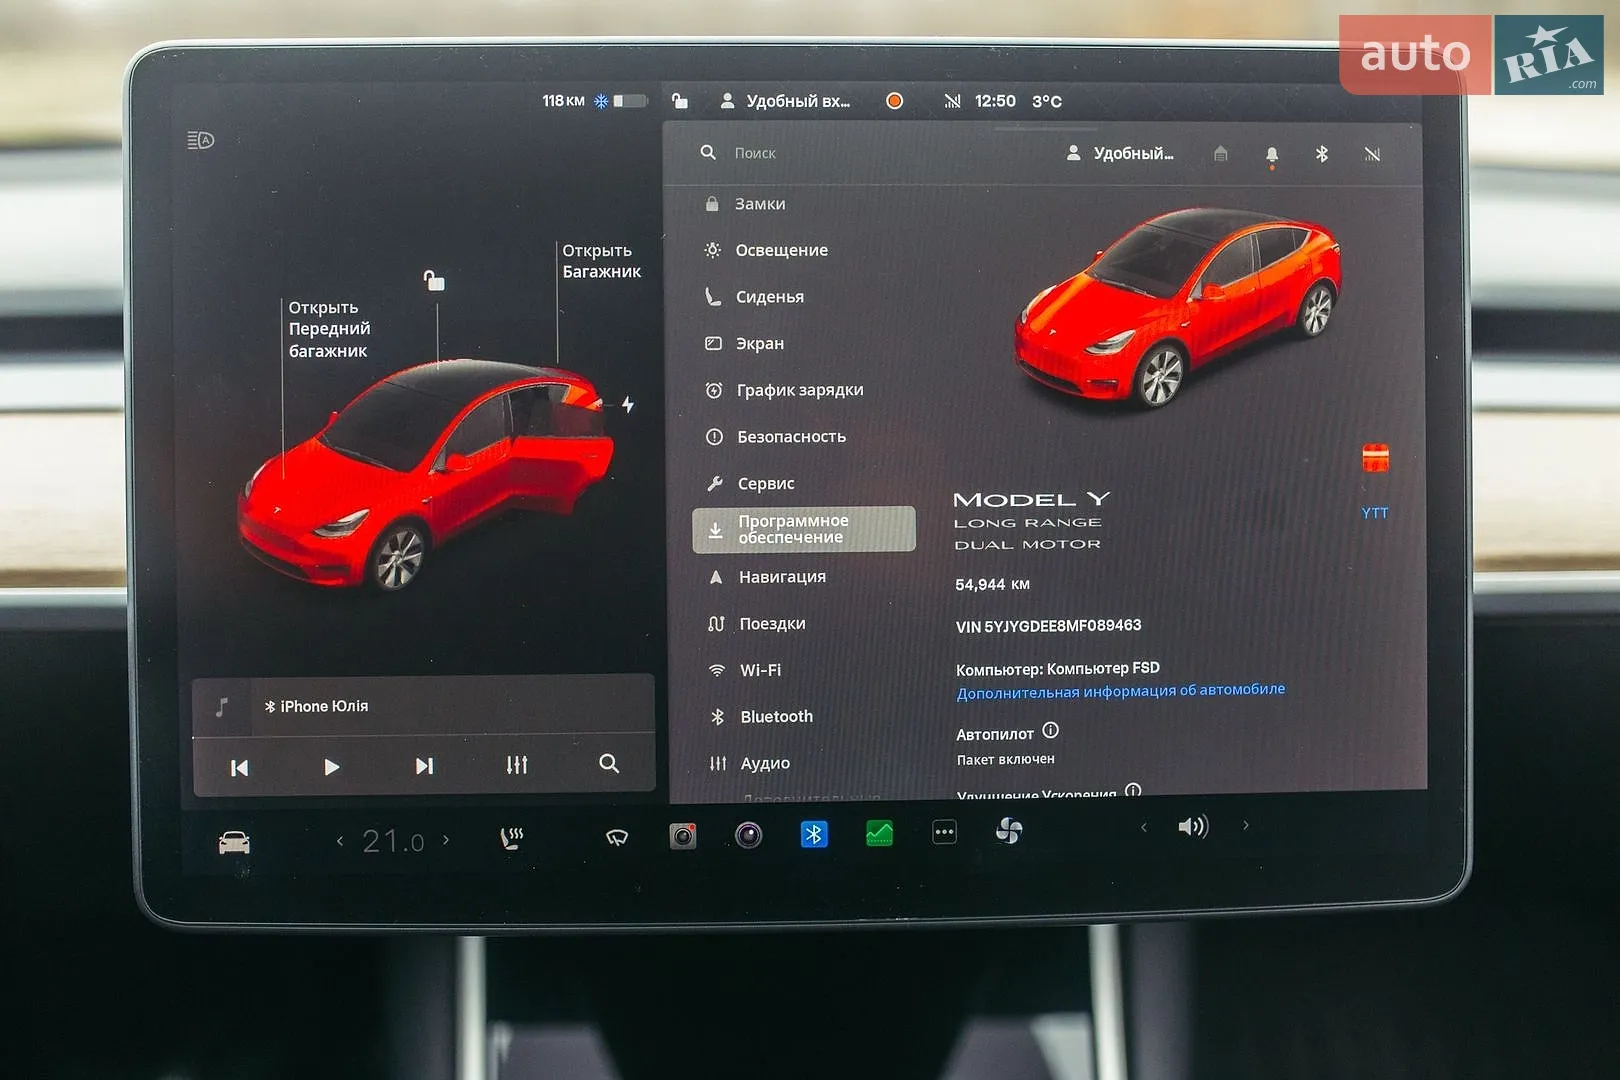
Task: Tap Открыть Передний багажник
Action: pos(329,329)
